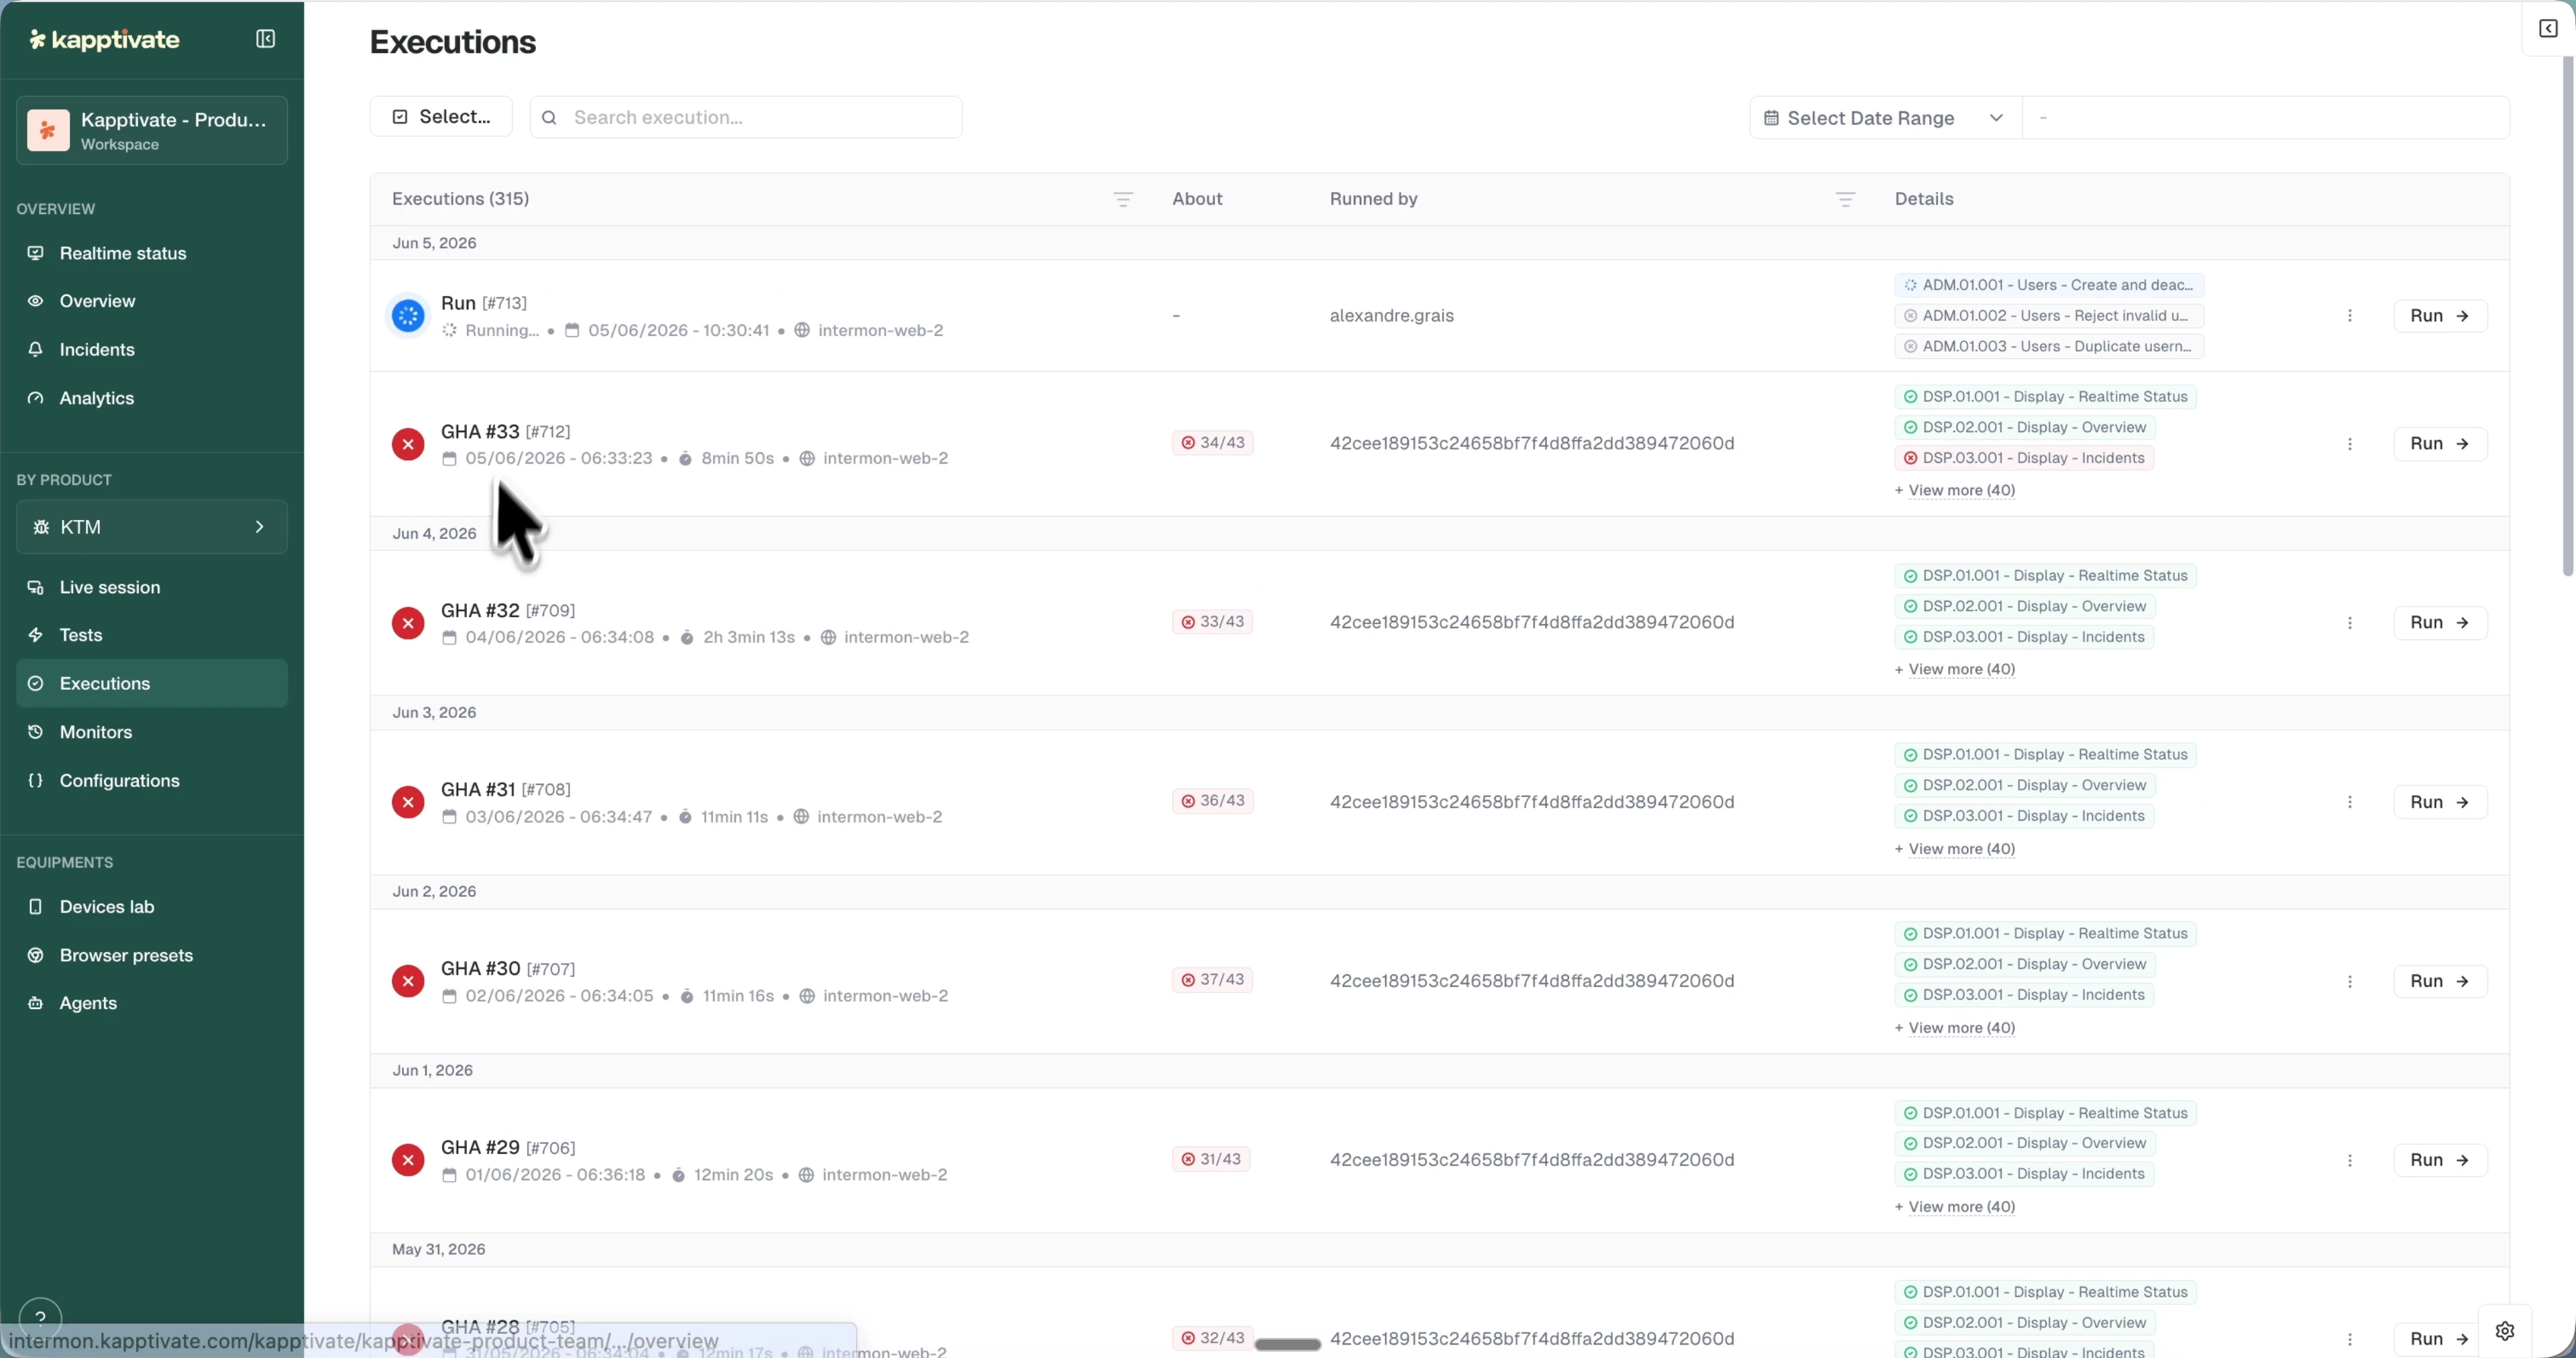Image resolution: width=2576 pixels, height=1358 pixels.
Task: Navigate to Analytics
Action: (152, 398)
